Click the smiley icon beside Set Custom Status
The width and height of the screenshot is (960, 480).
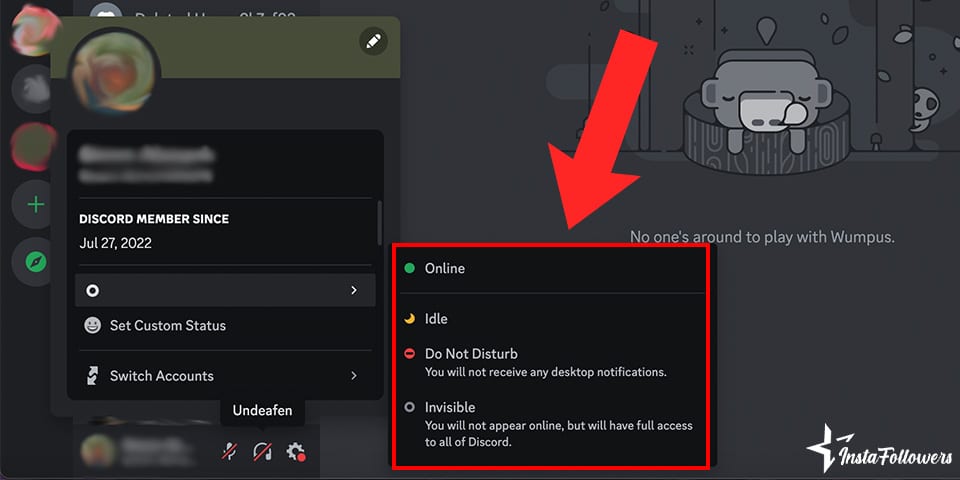(x=92, y=325)
